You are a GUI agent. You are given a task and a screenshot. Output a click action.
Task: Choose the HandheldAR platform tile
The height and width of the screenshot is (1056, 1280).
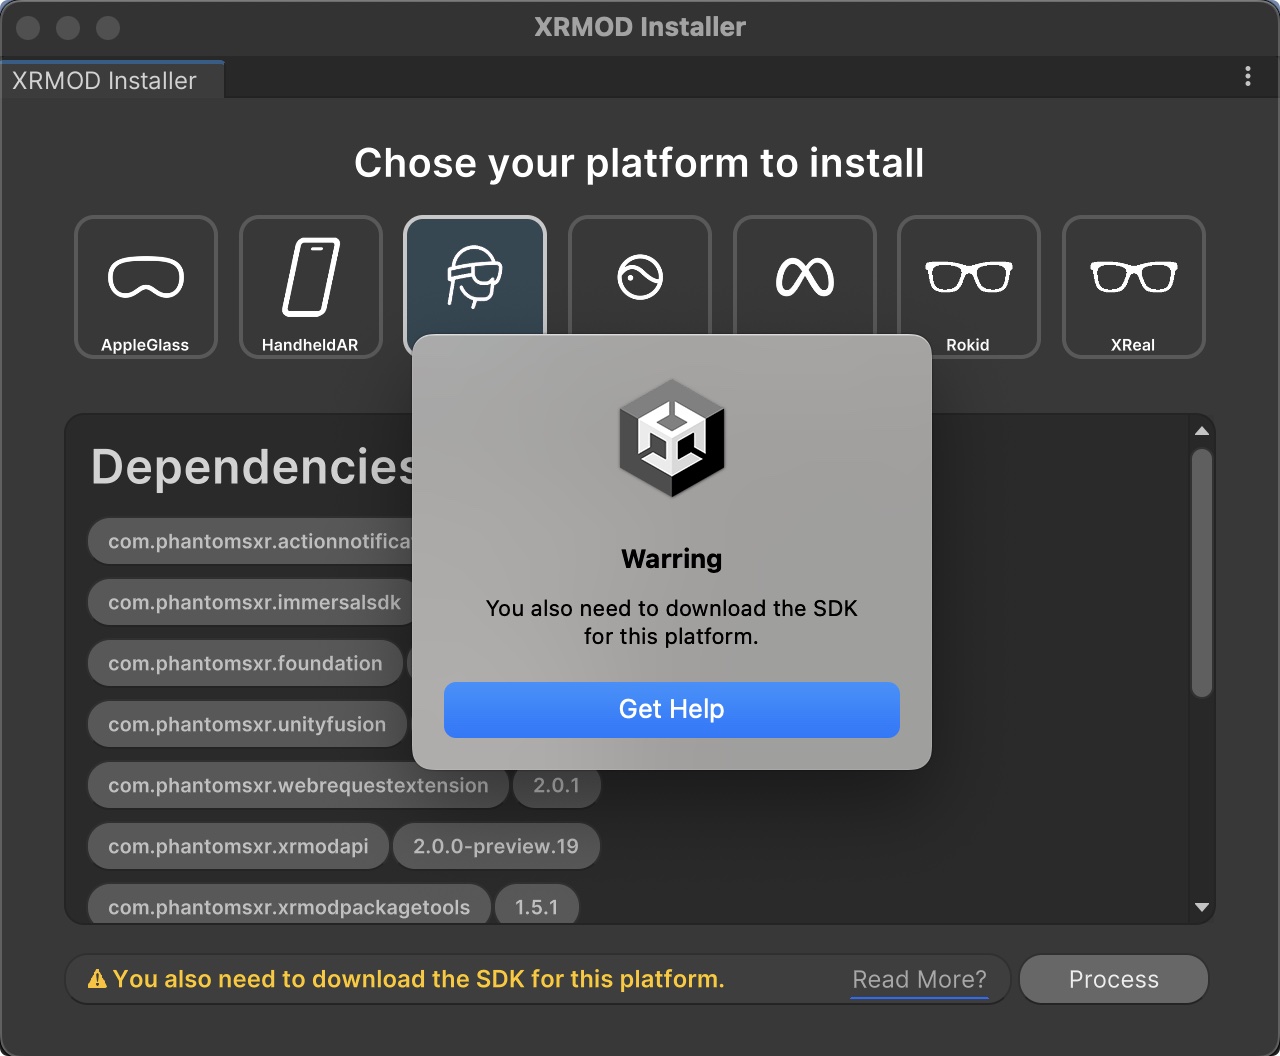(311, 287)
